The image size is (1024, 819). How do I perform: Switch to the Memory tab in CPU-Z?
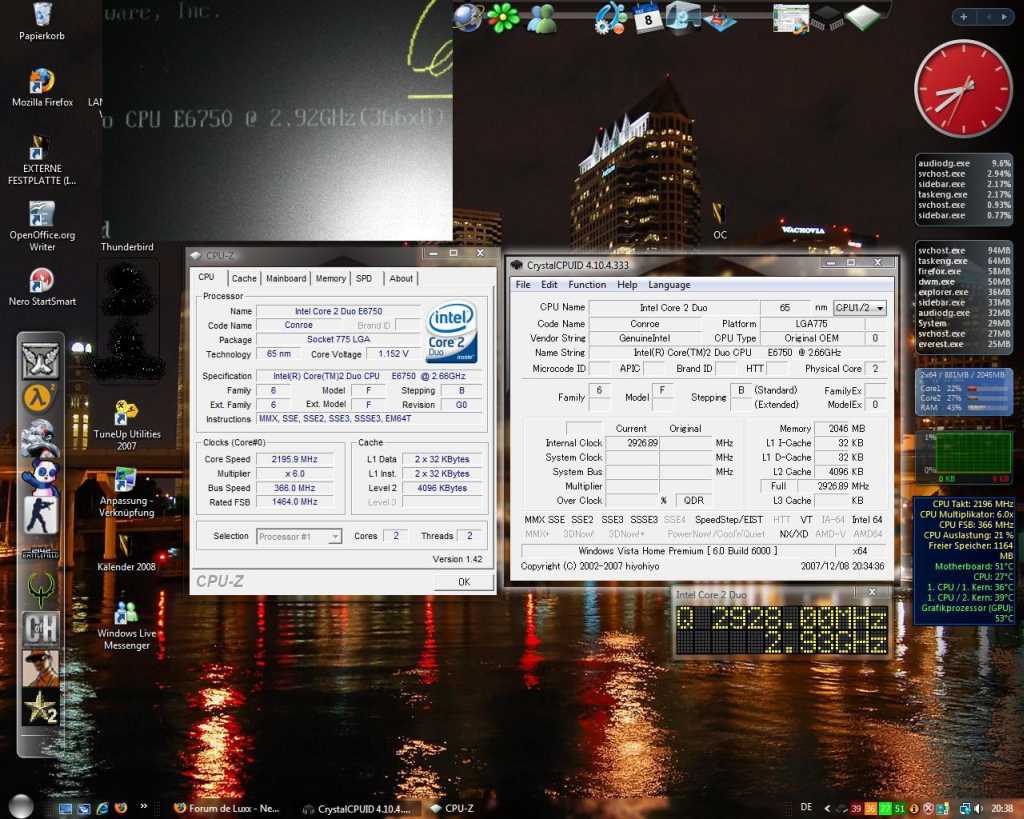click(330, 278)
